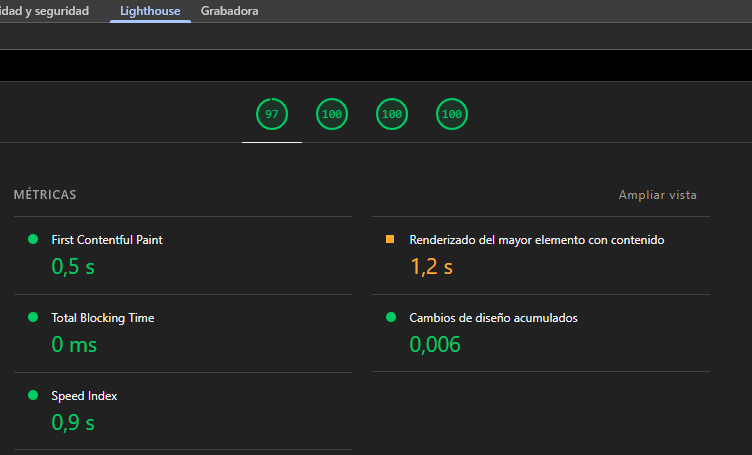The height and width of the screenshot is (455, 752).
Task: Click green dot beside Total Blocking Time
Action: (33, 318)
